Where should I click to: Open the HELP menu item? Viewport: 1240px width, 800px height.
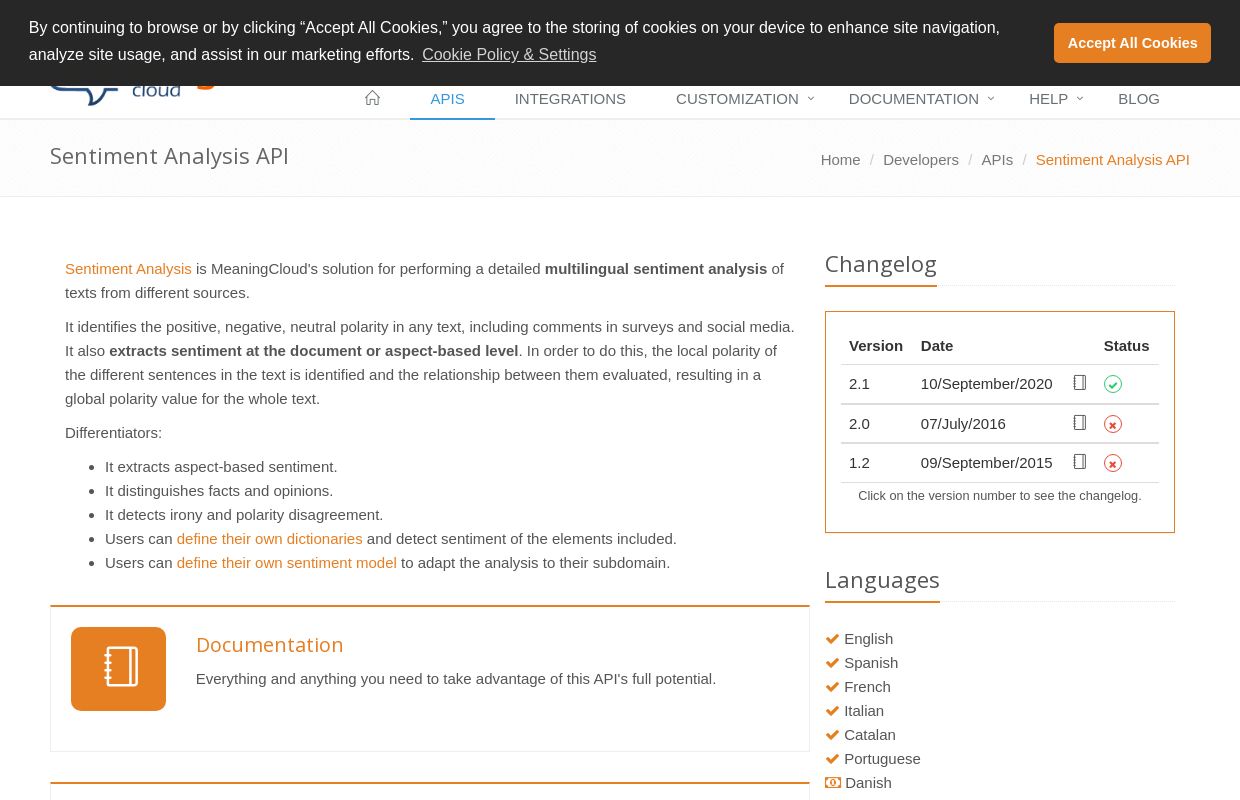click(x=1048, y=98)
